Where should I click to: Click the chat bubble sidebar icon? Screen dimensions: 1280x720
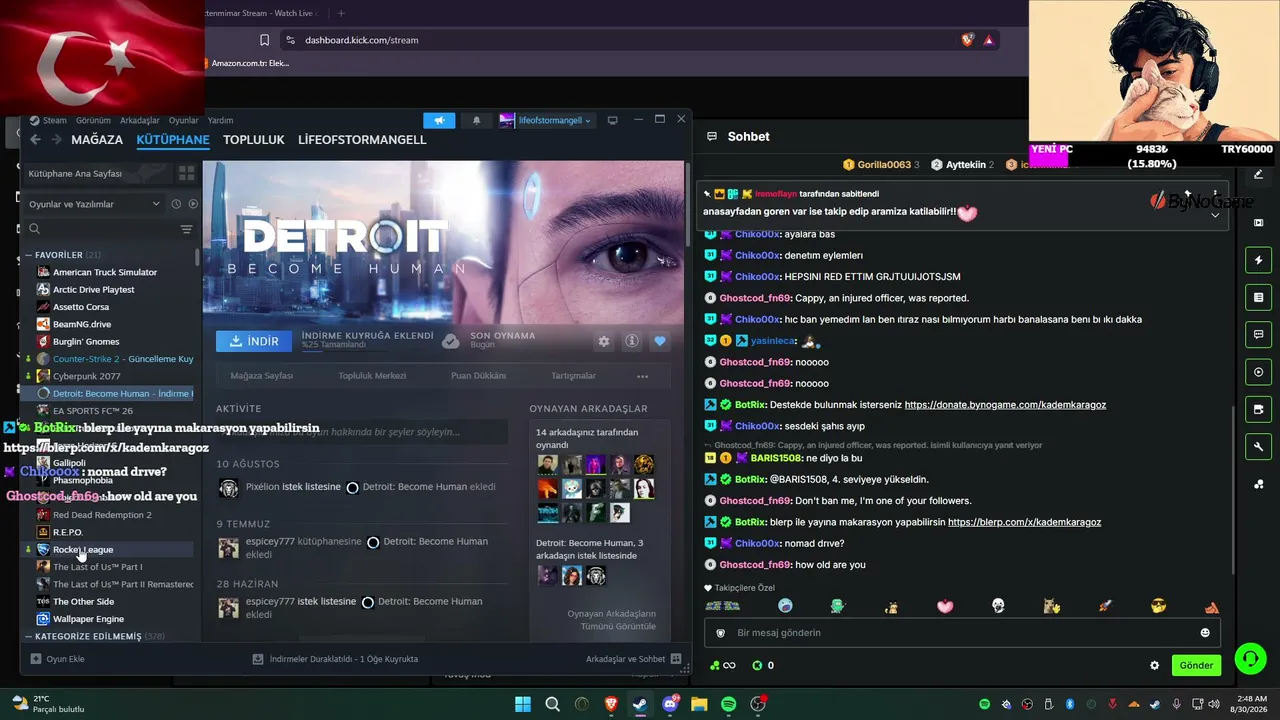point(1259,334)
